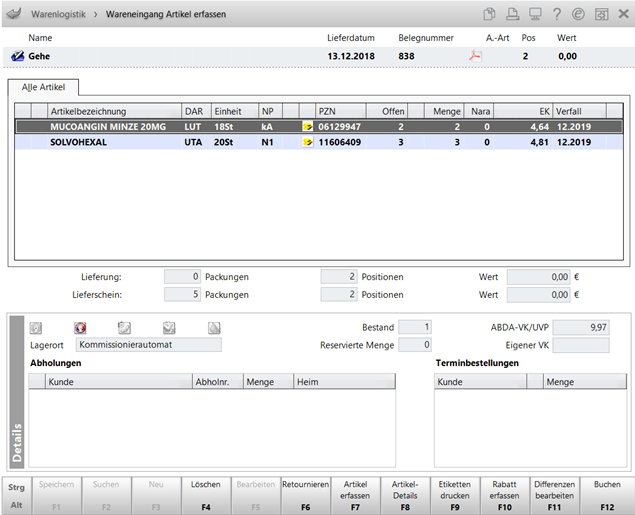Click the Menge column header in article table
Viewport: 635px width, 515px height.
(x=444, y=111)
